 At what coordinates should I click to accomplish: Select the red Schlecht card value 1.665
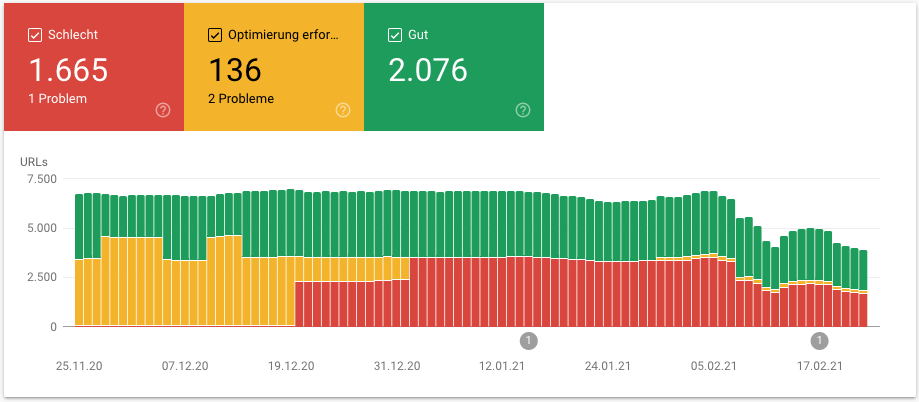(x=68, y=70)
